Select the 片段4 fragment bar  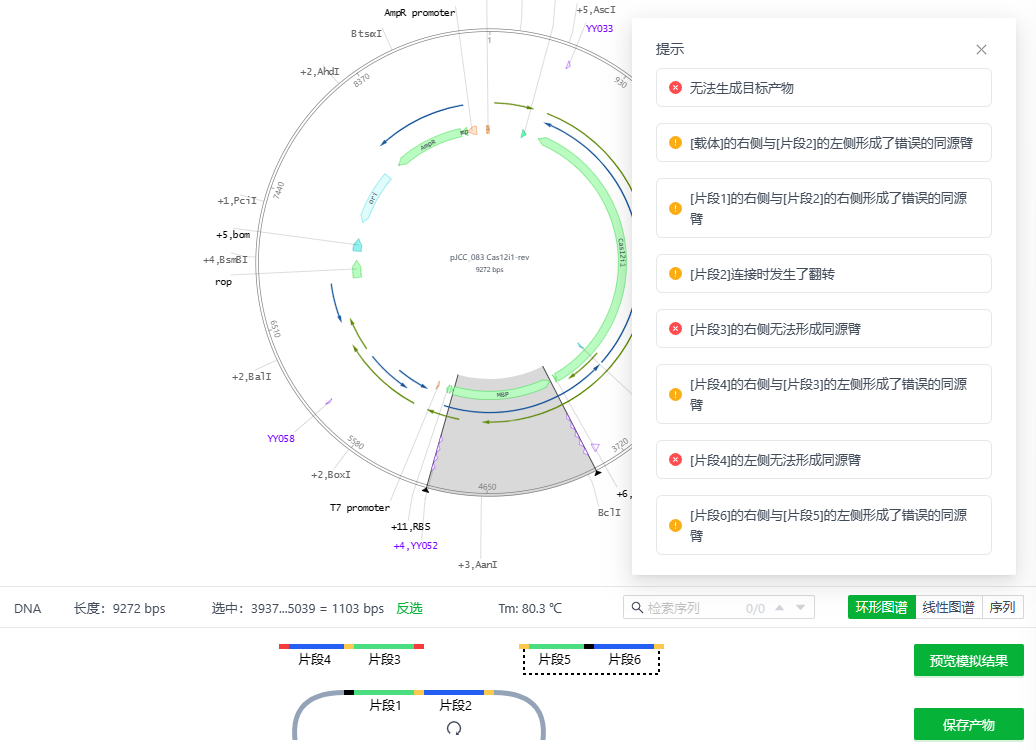(x=314, y=659)
